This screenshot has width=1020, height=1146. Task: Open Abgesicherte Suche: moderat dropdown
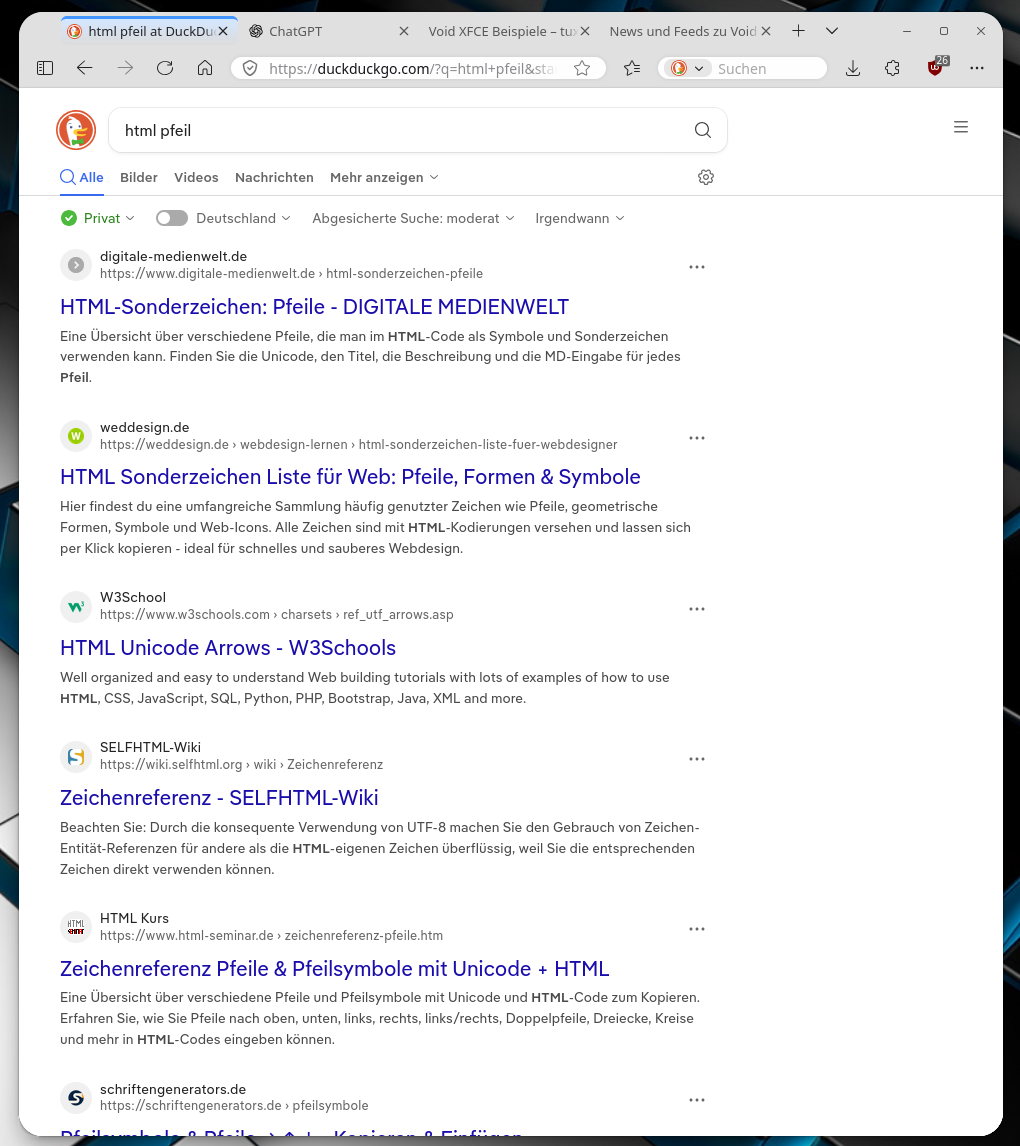point(414,218)
